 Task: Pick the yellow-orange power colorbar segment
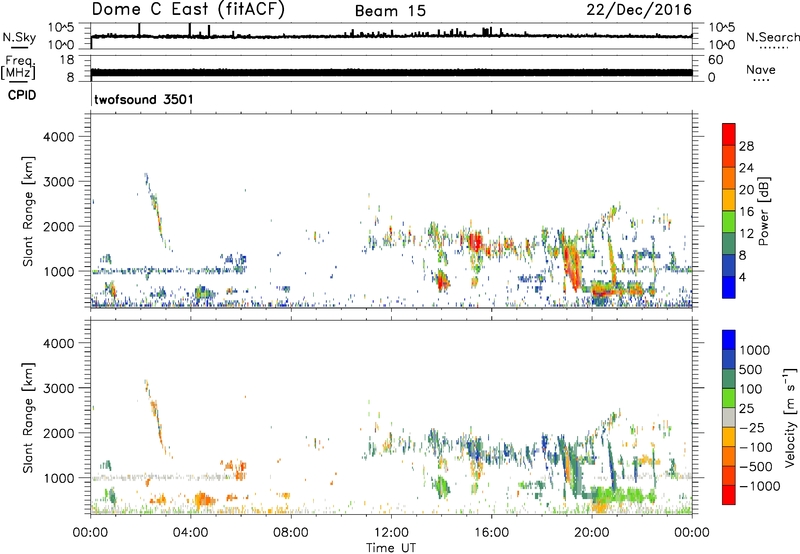[729, 200]
